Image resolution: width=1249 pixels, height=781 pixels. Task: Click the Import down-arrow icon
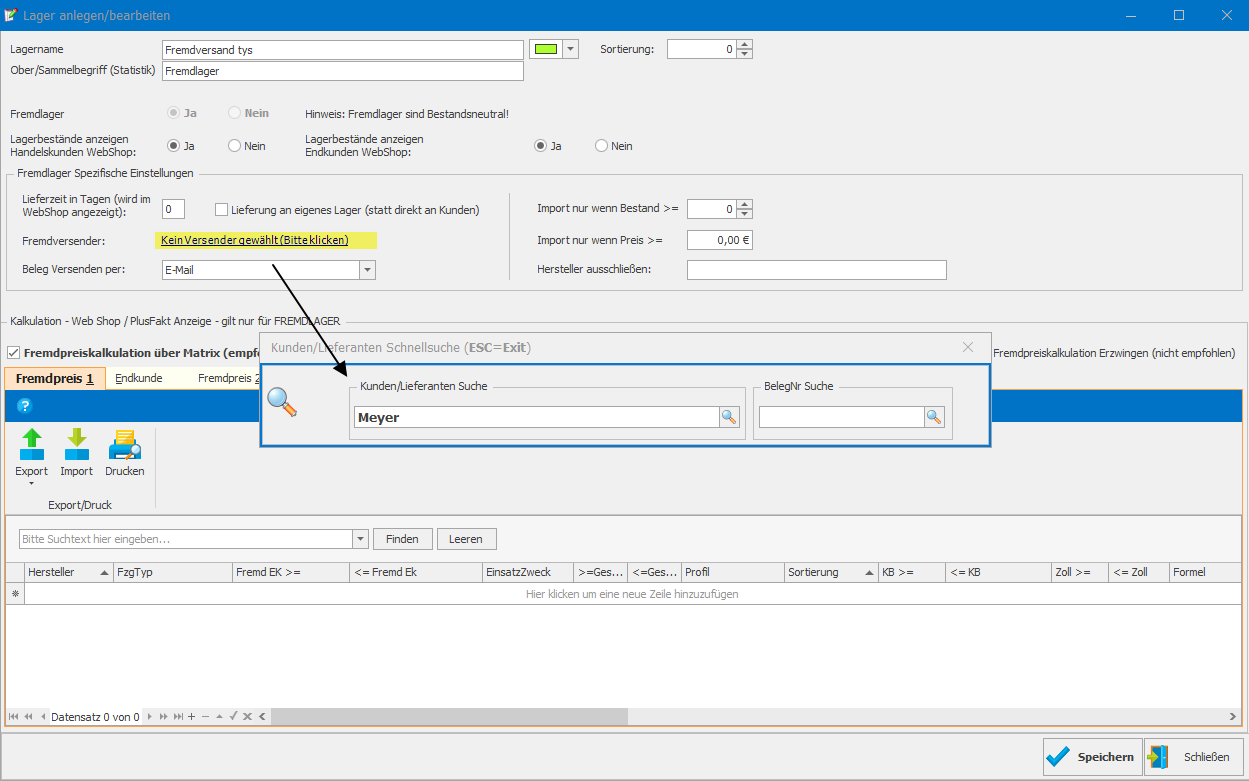[76, 445]
